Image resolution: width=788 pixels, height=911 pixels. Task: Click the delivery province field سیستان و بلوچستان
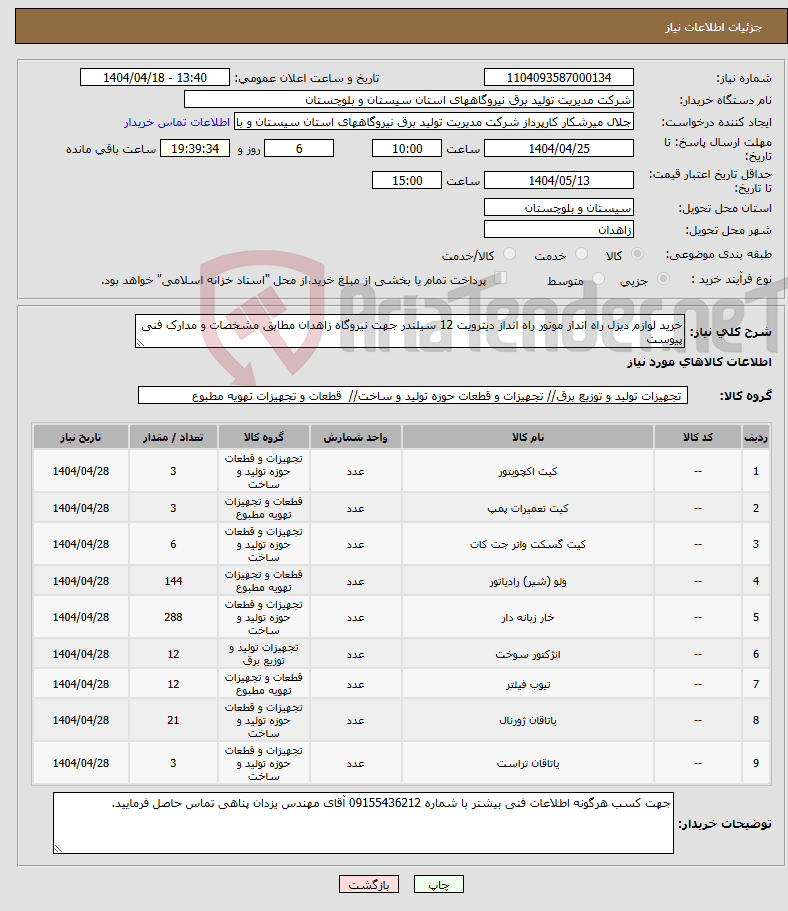pyautogui.click(x=558, y=208)
